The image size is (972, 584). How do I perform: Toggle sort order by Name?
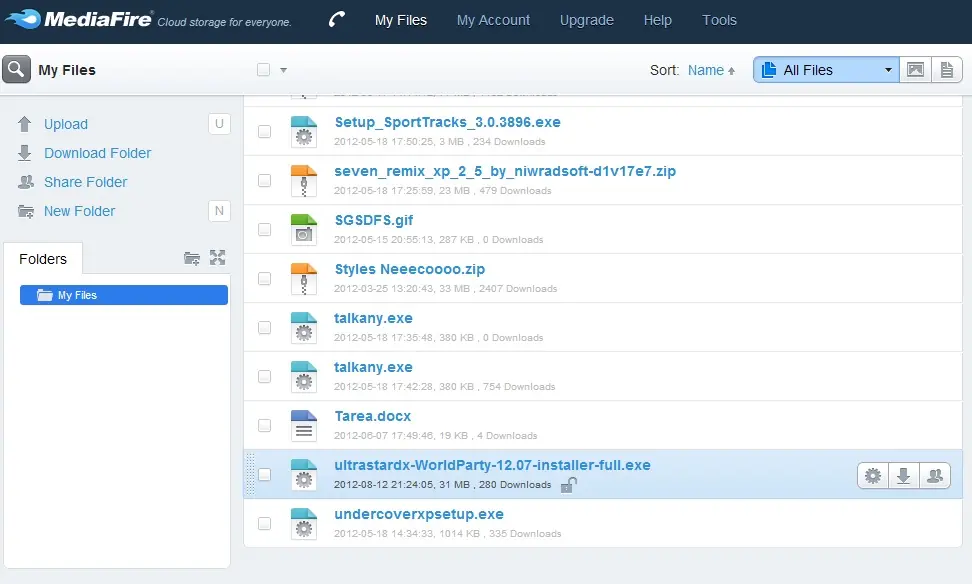tap(711, 70)
